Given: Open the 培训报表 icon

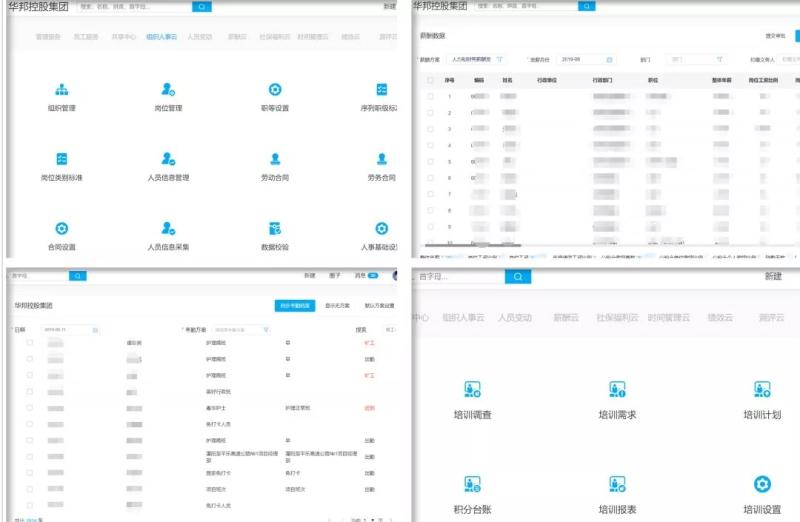Looking at the screenshot, I should pyautogui.click(x=617, y=484).
